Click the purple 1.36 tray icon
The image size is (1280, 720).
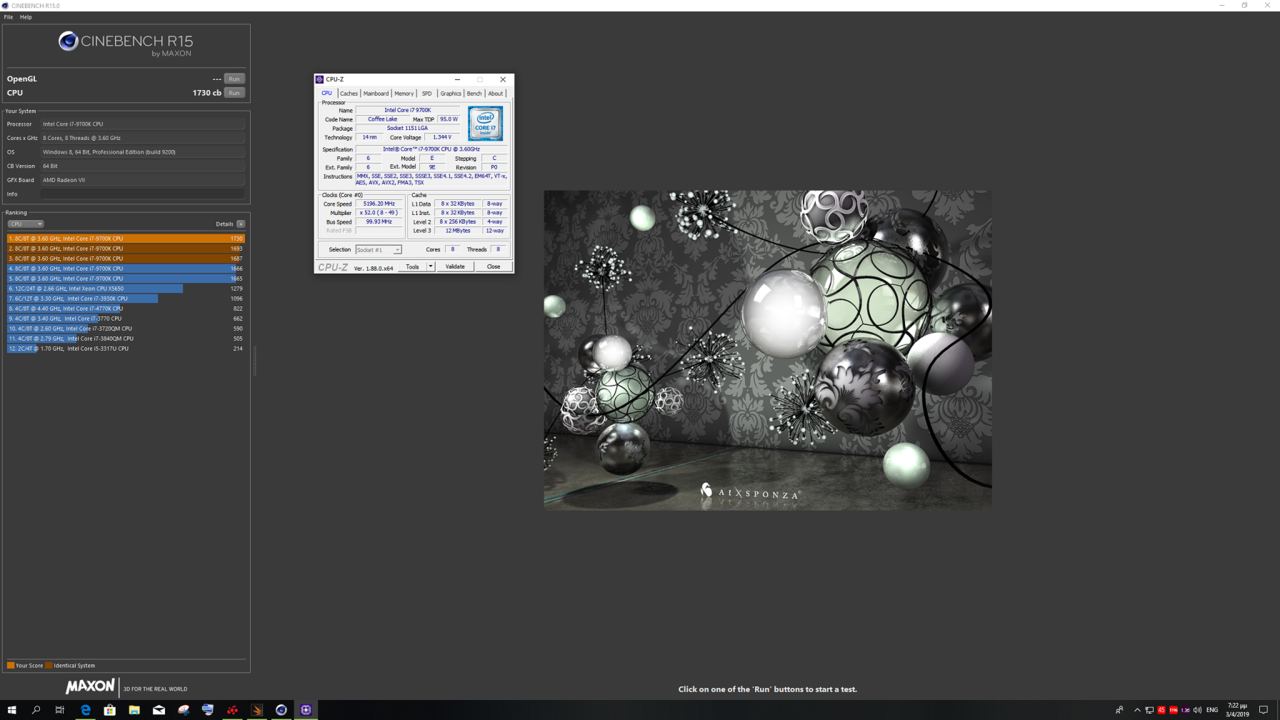[x=1185, y=710]
